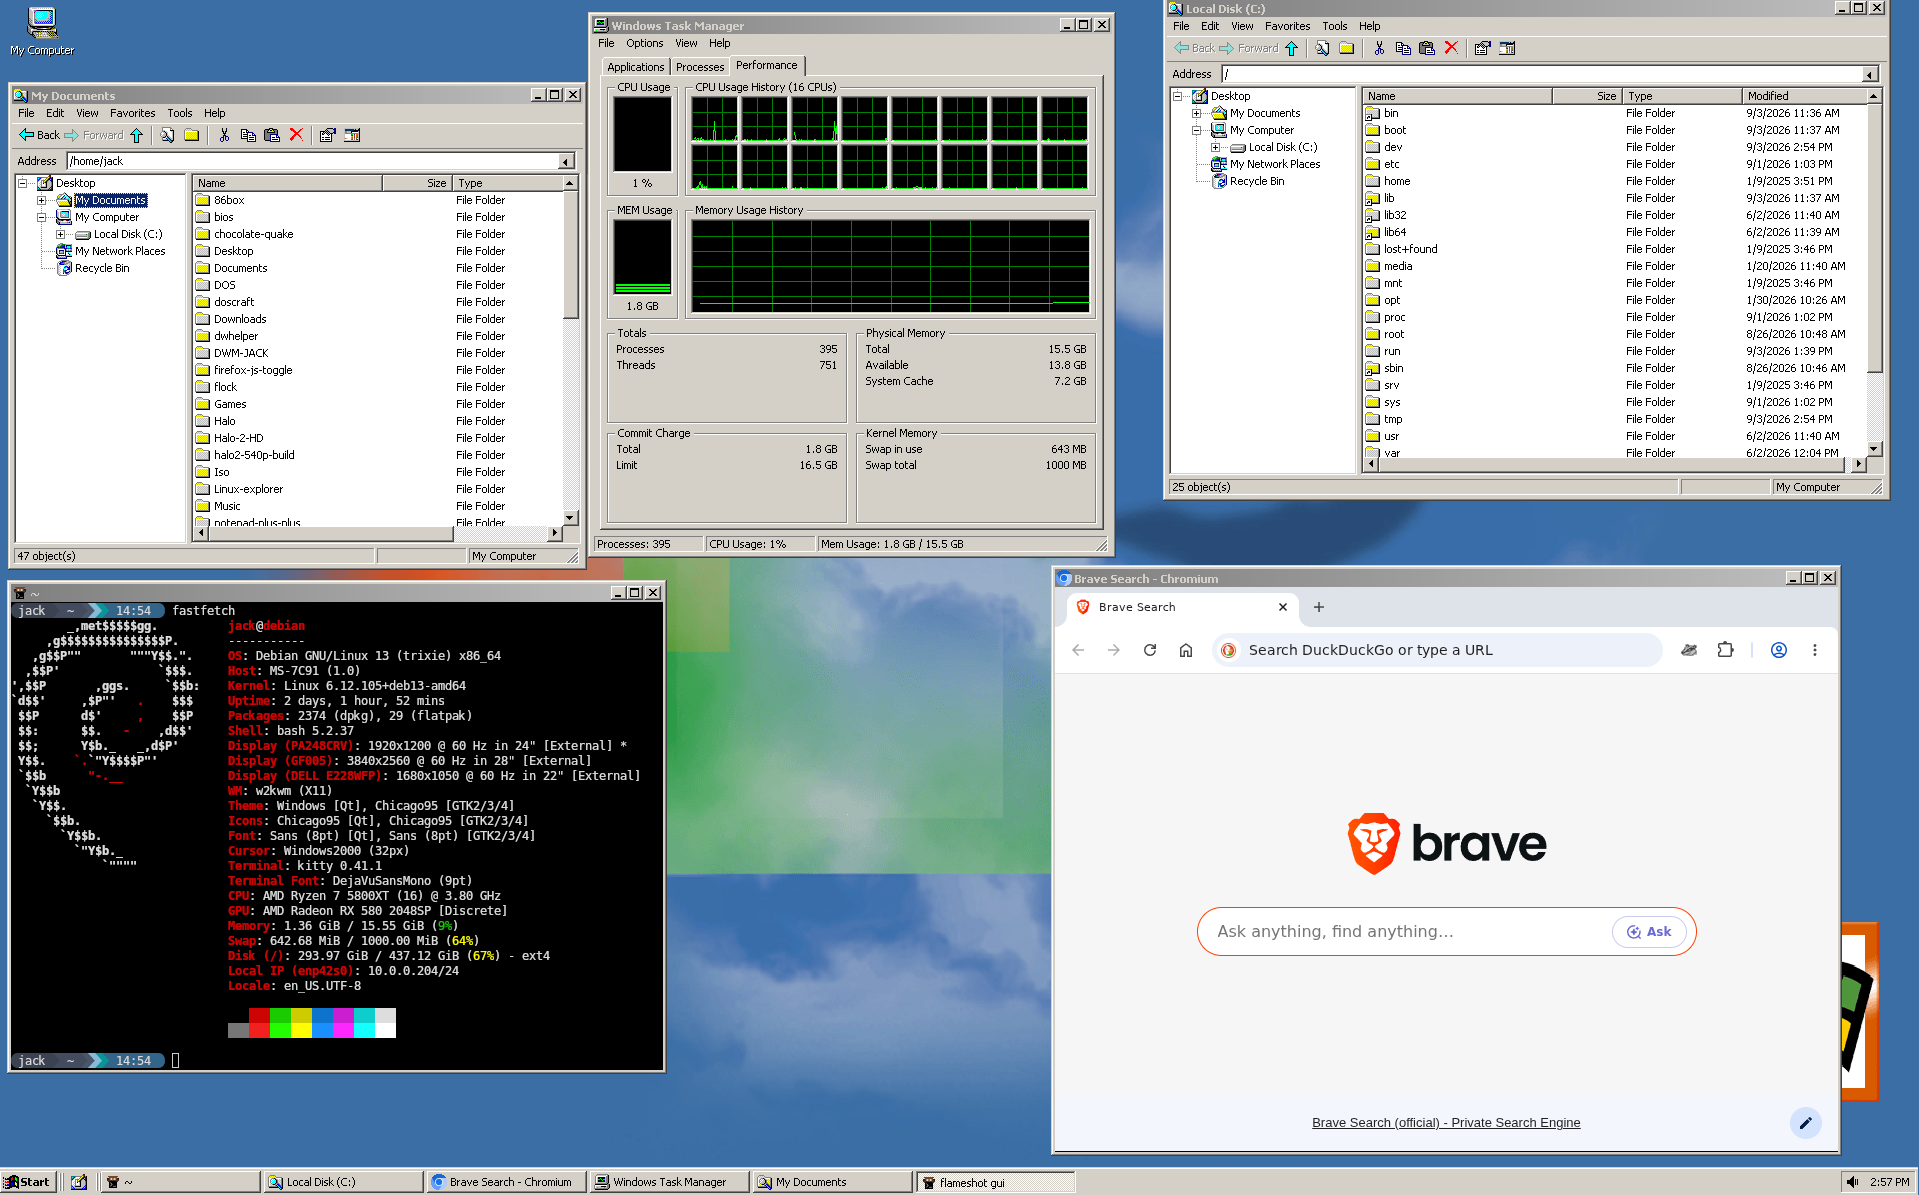Reload the Brave Search page
Viewport: 1919px width, 1195px height.
(x=1150, y=650)
